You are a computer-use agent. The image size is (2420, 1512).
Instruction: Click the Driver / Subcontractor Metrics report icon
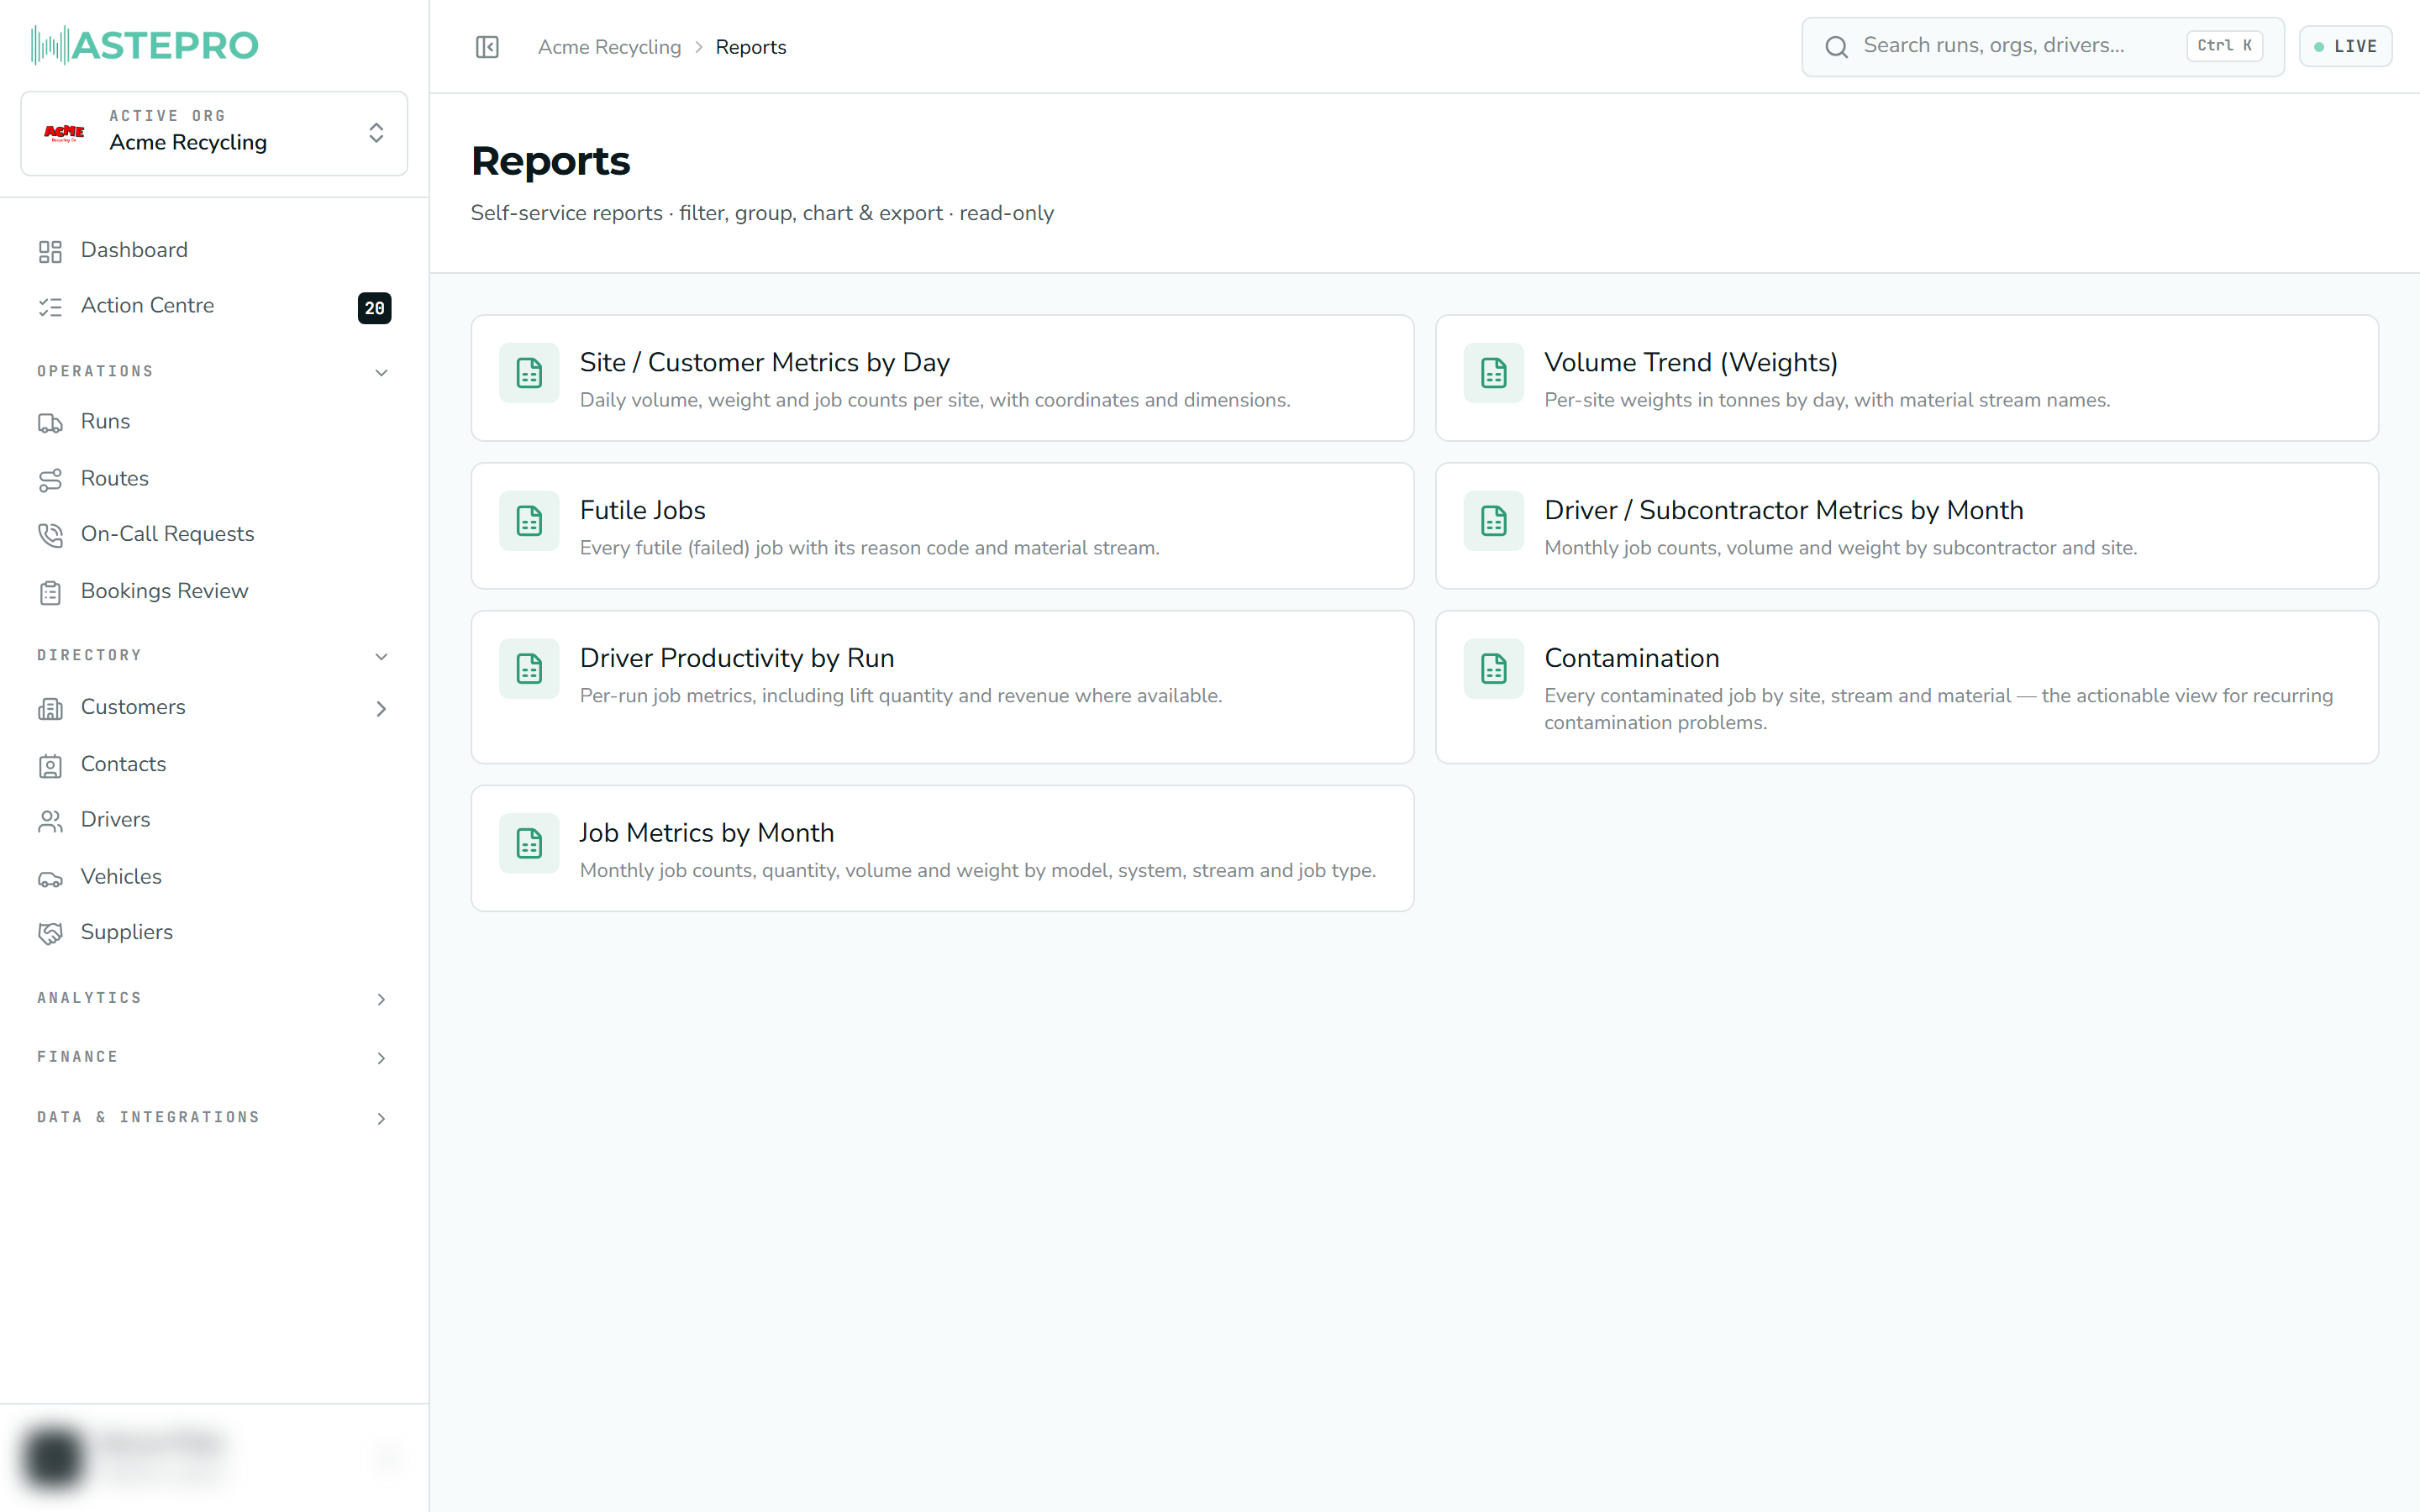point(1493,520)
